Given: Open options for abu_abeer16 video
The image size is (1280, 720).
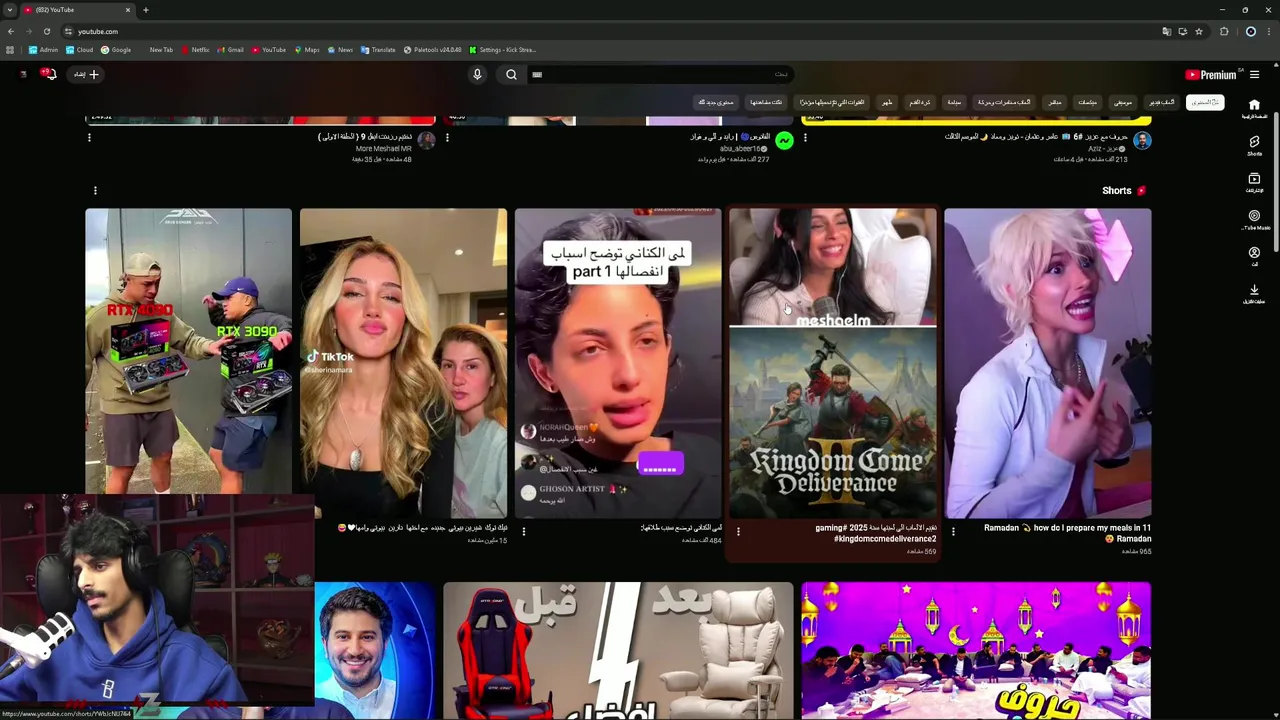Looking at the screenshot, I should 447,138.
